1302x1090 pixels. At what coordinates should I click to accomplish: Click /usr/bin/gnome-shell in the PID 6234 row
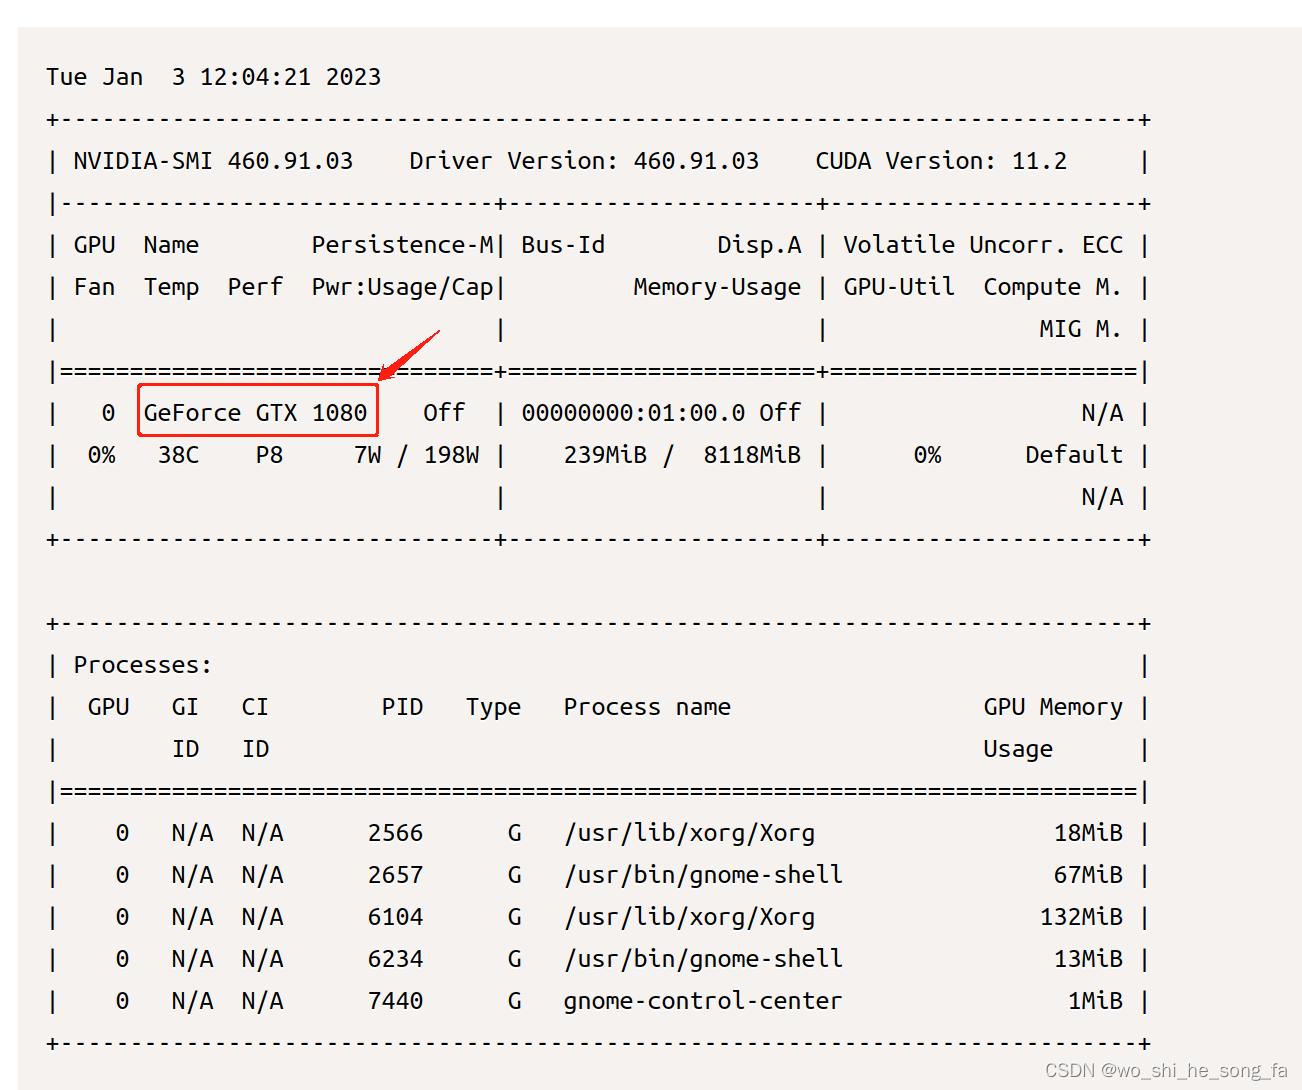(703, 959)
